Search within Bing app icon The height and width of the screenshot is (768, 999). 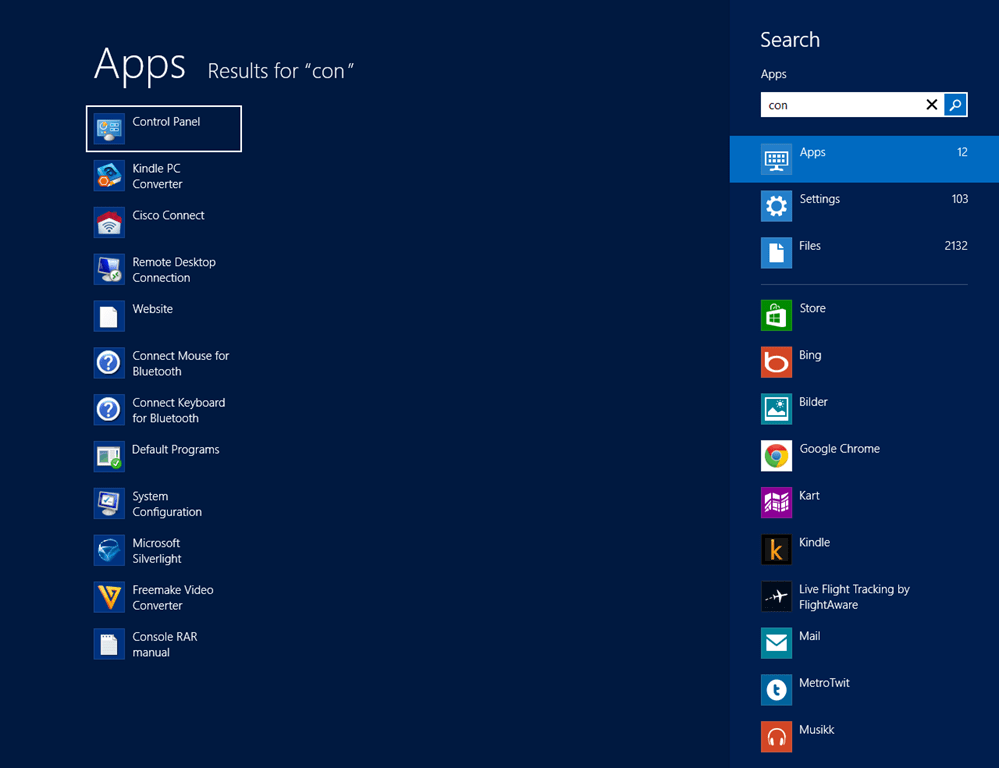[x=776, y=362]
